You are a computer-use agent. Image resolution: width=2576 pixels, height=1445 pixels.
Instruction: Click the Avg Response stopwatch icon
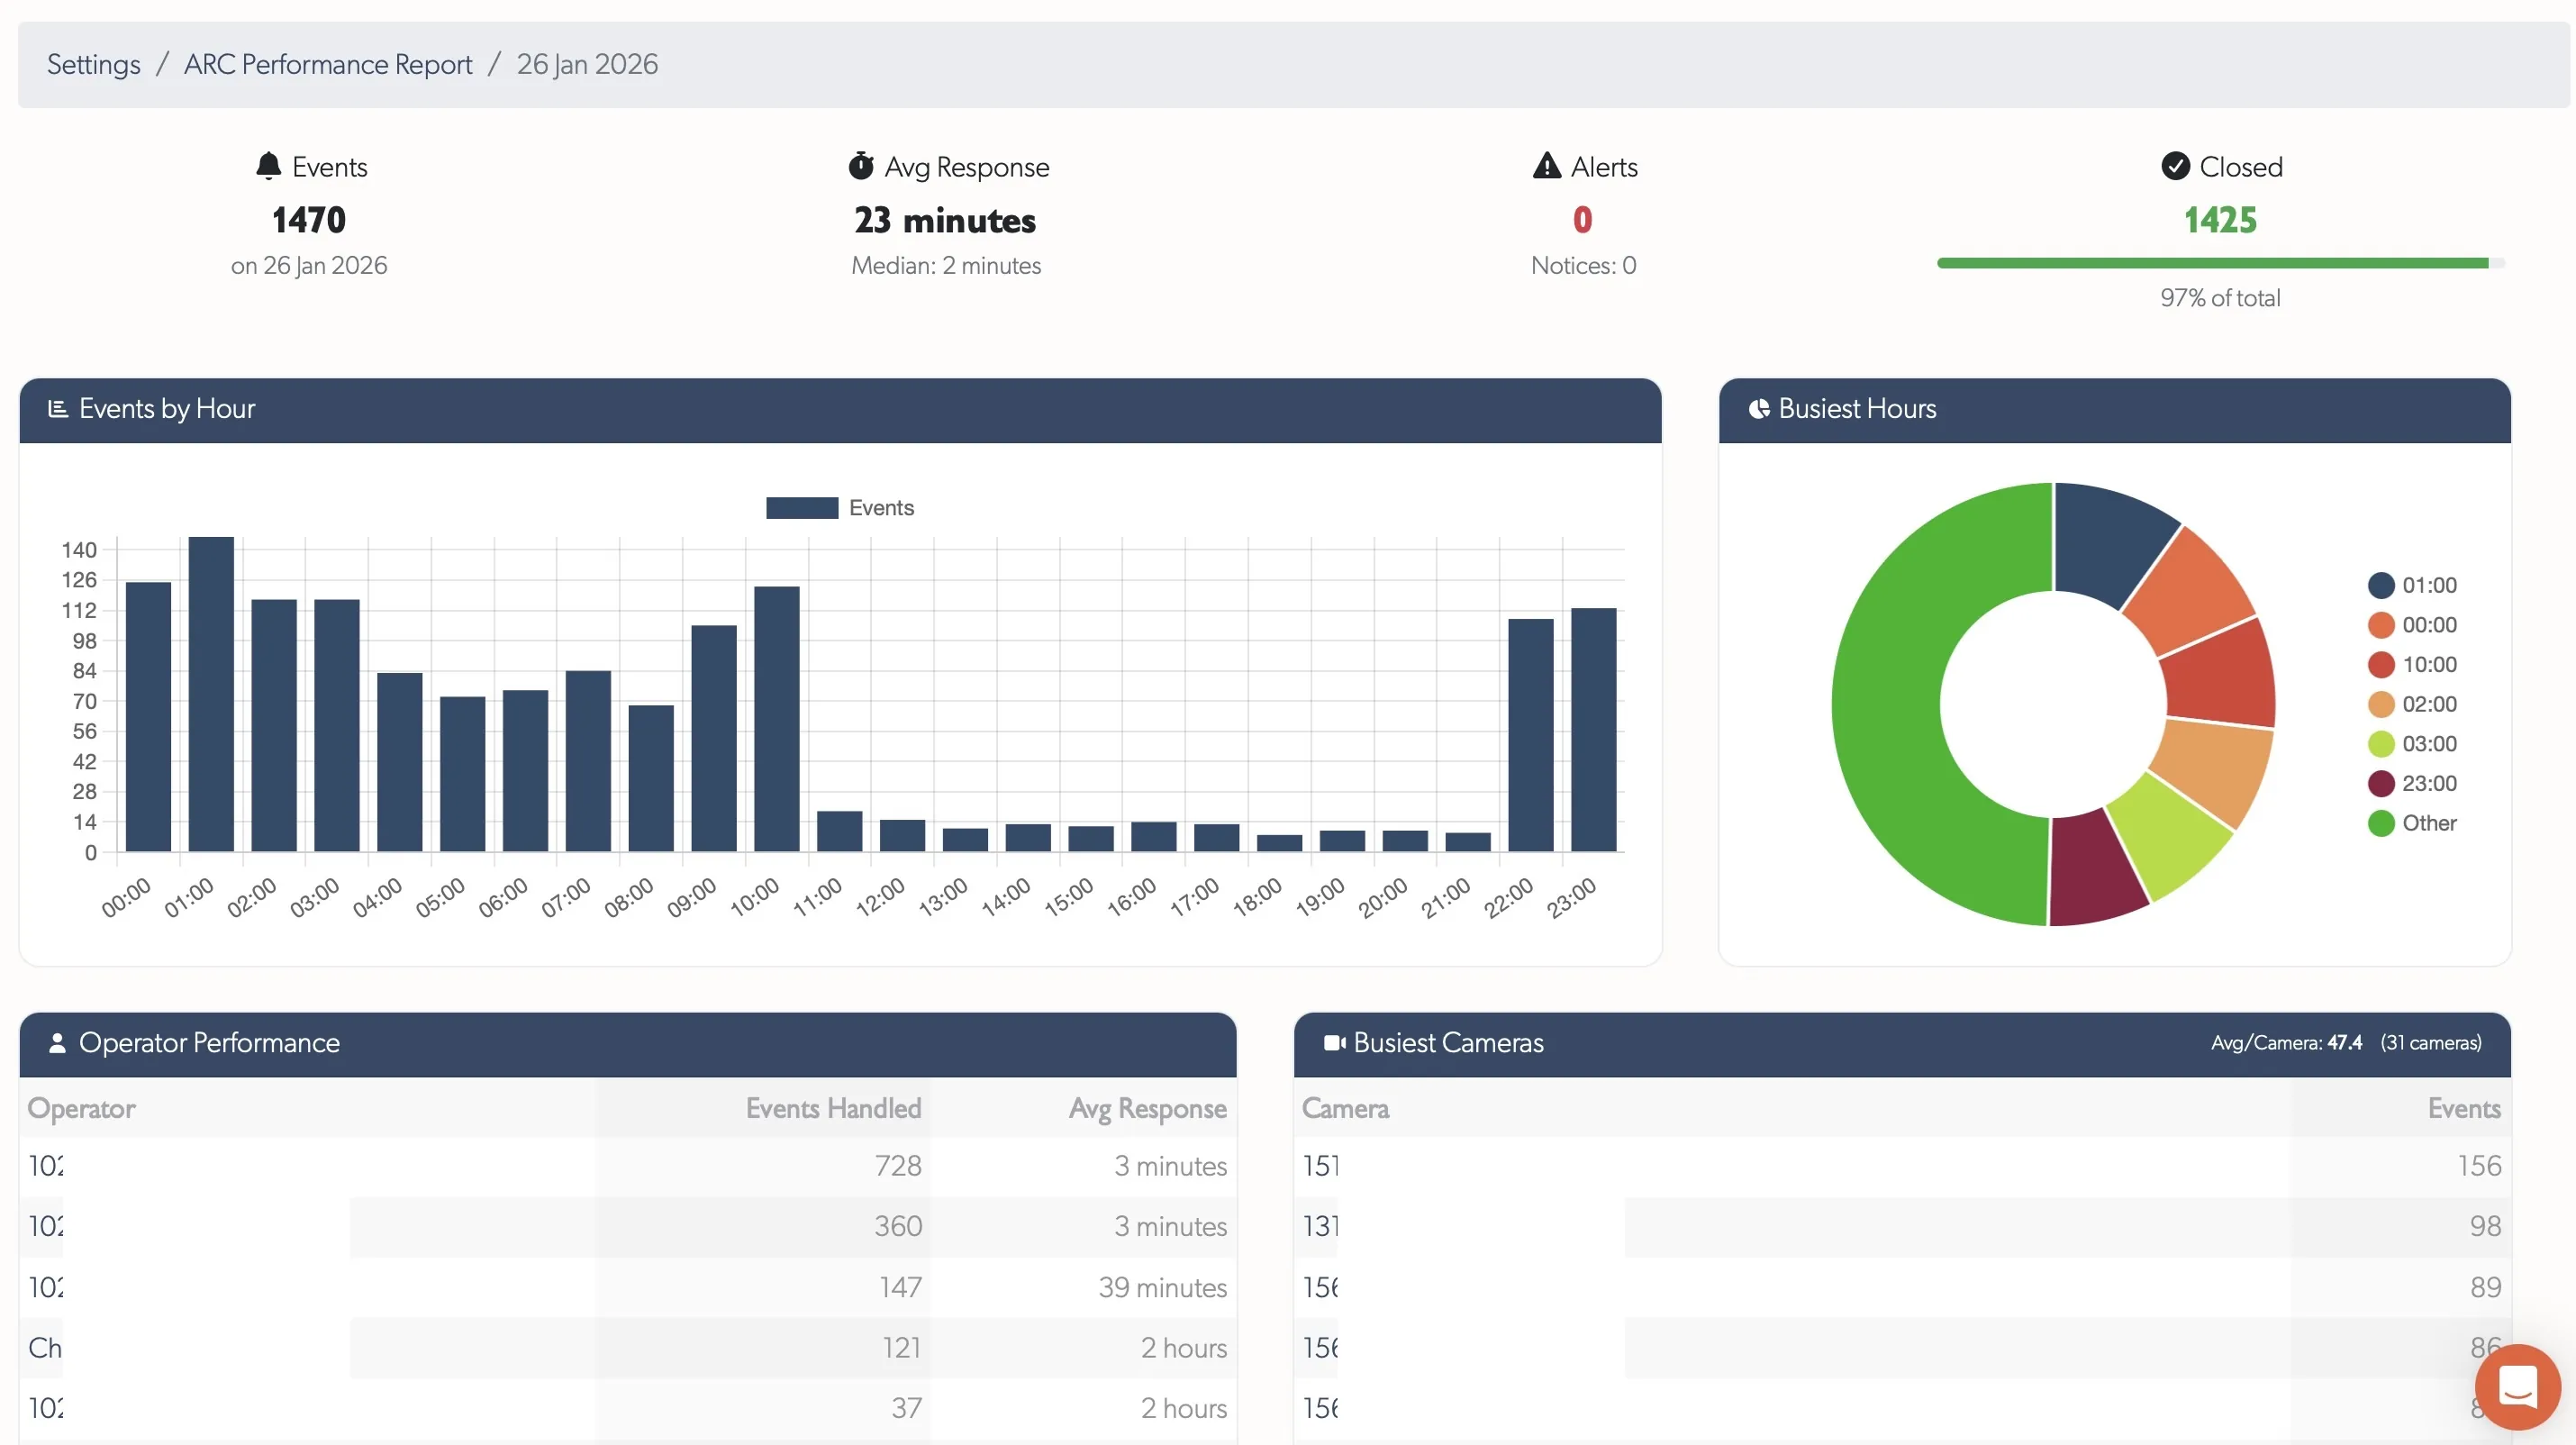point(862,166)
